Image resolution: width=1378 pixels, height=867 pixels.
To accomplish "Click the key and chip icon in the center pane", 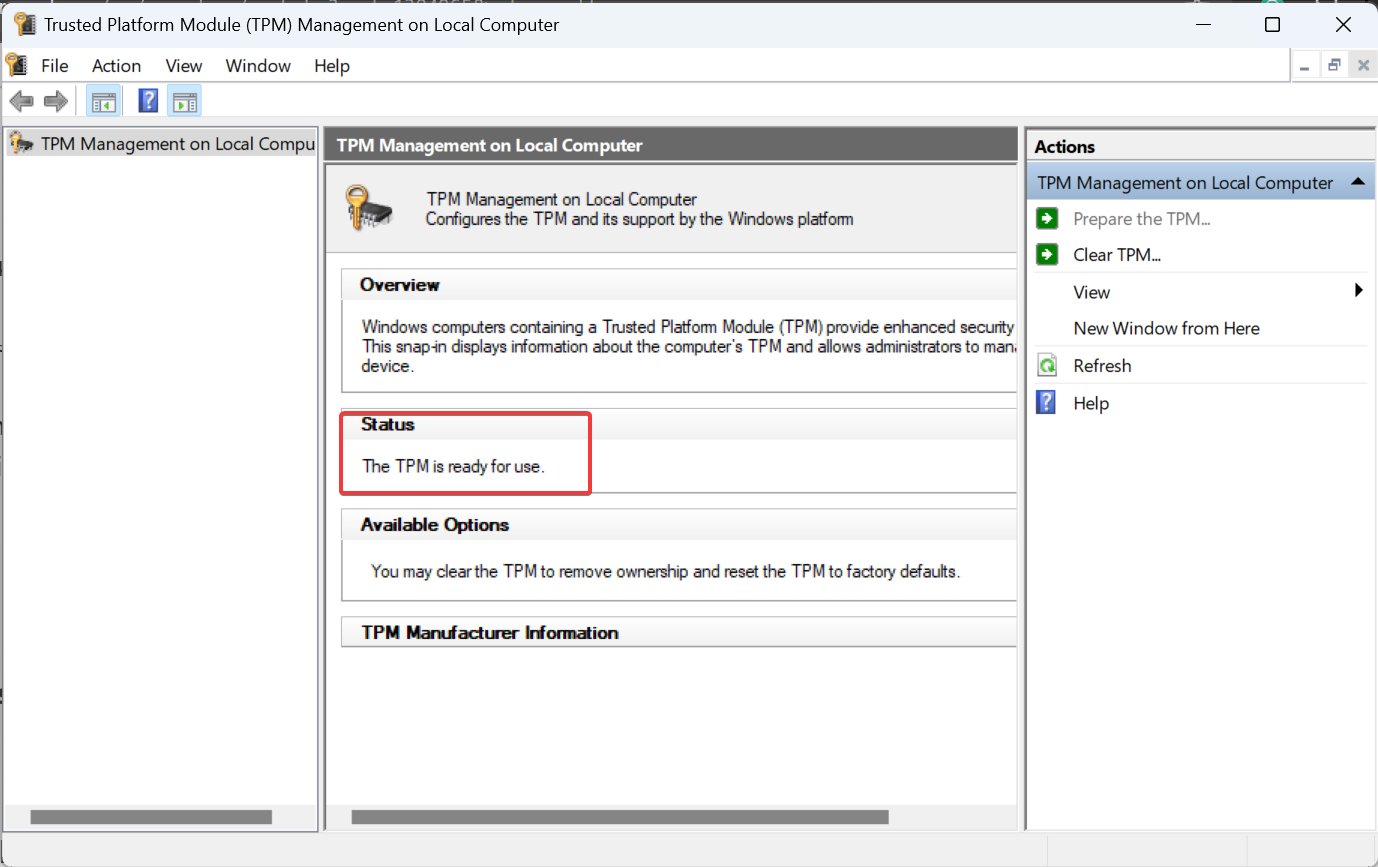I will [369, 208].
